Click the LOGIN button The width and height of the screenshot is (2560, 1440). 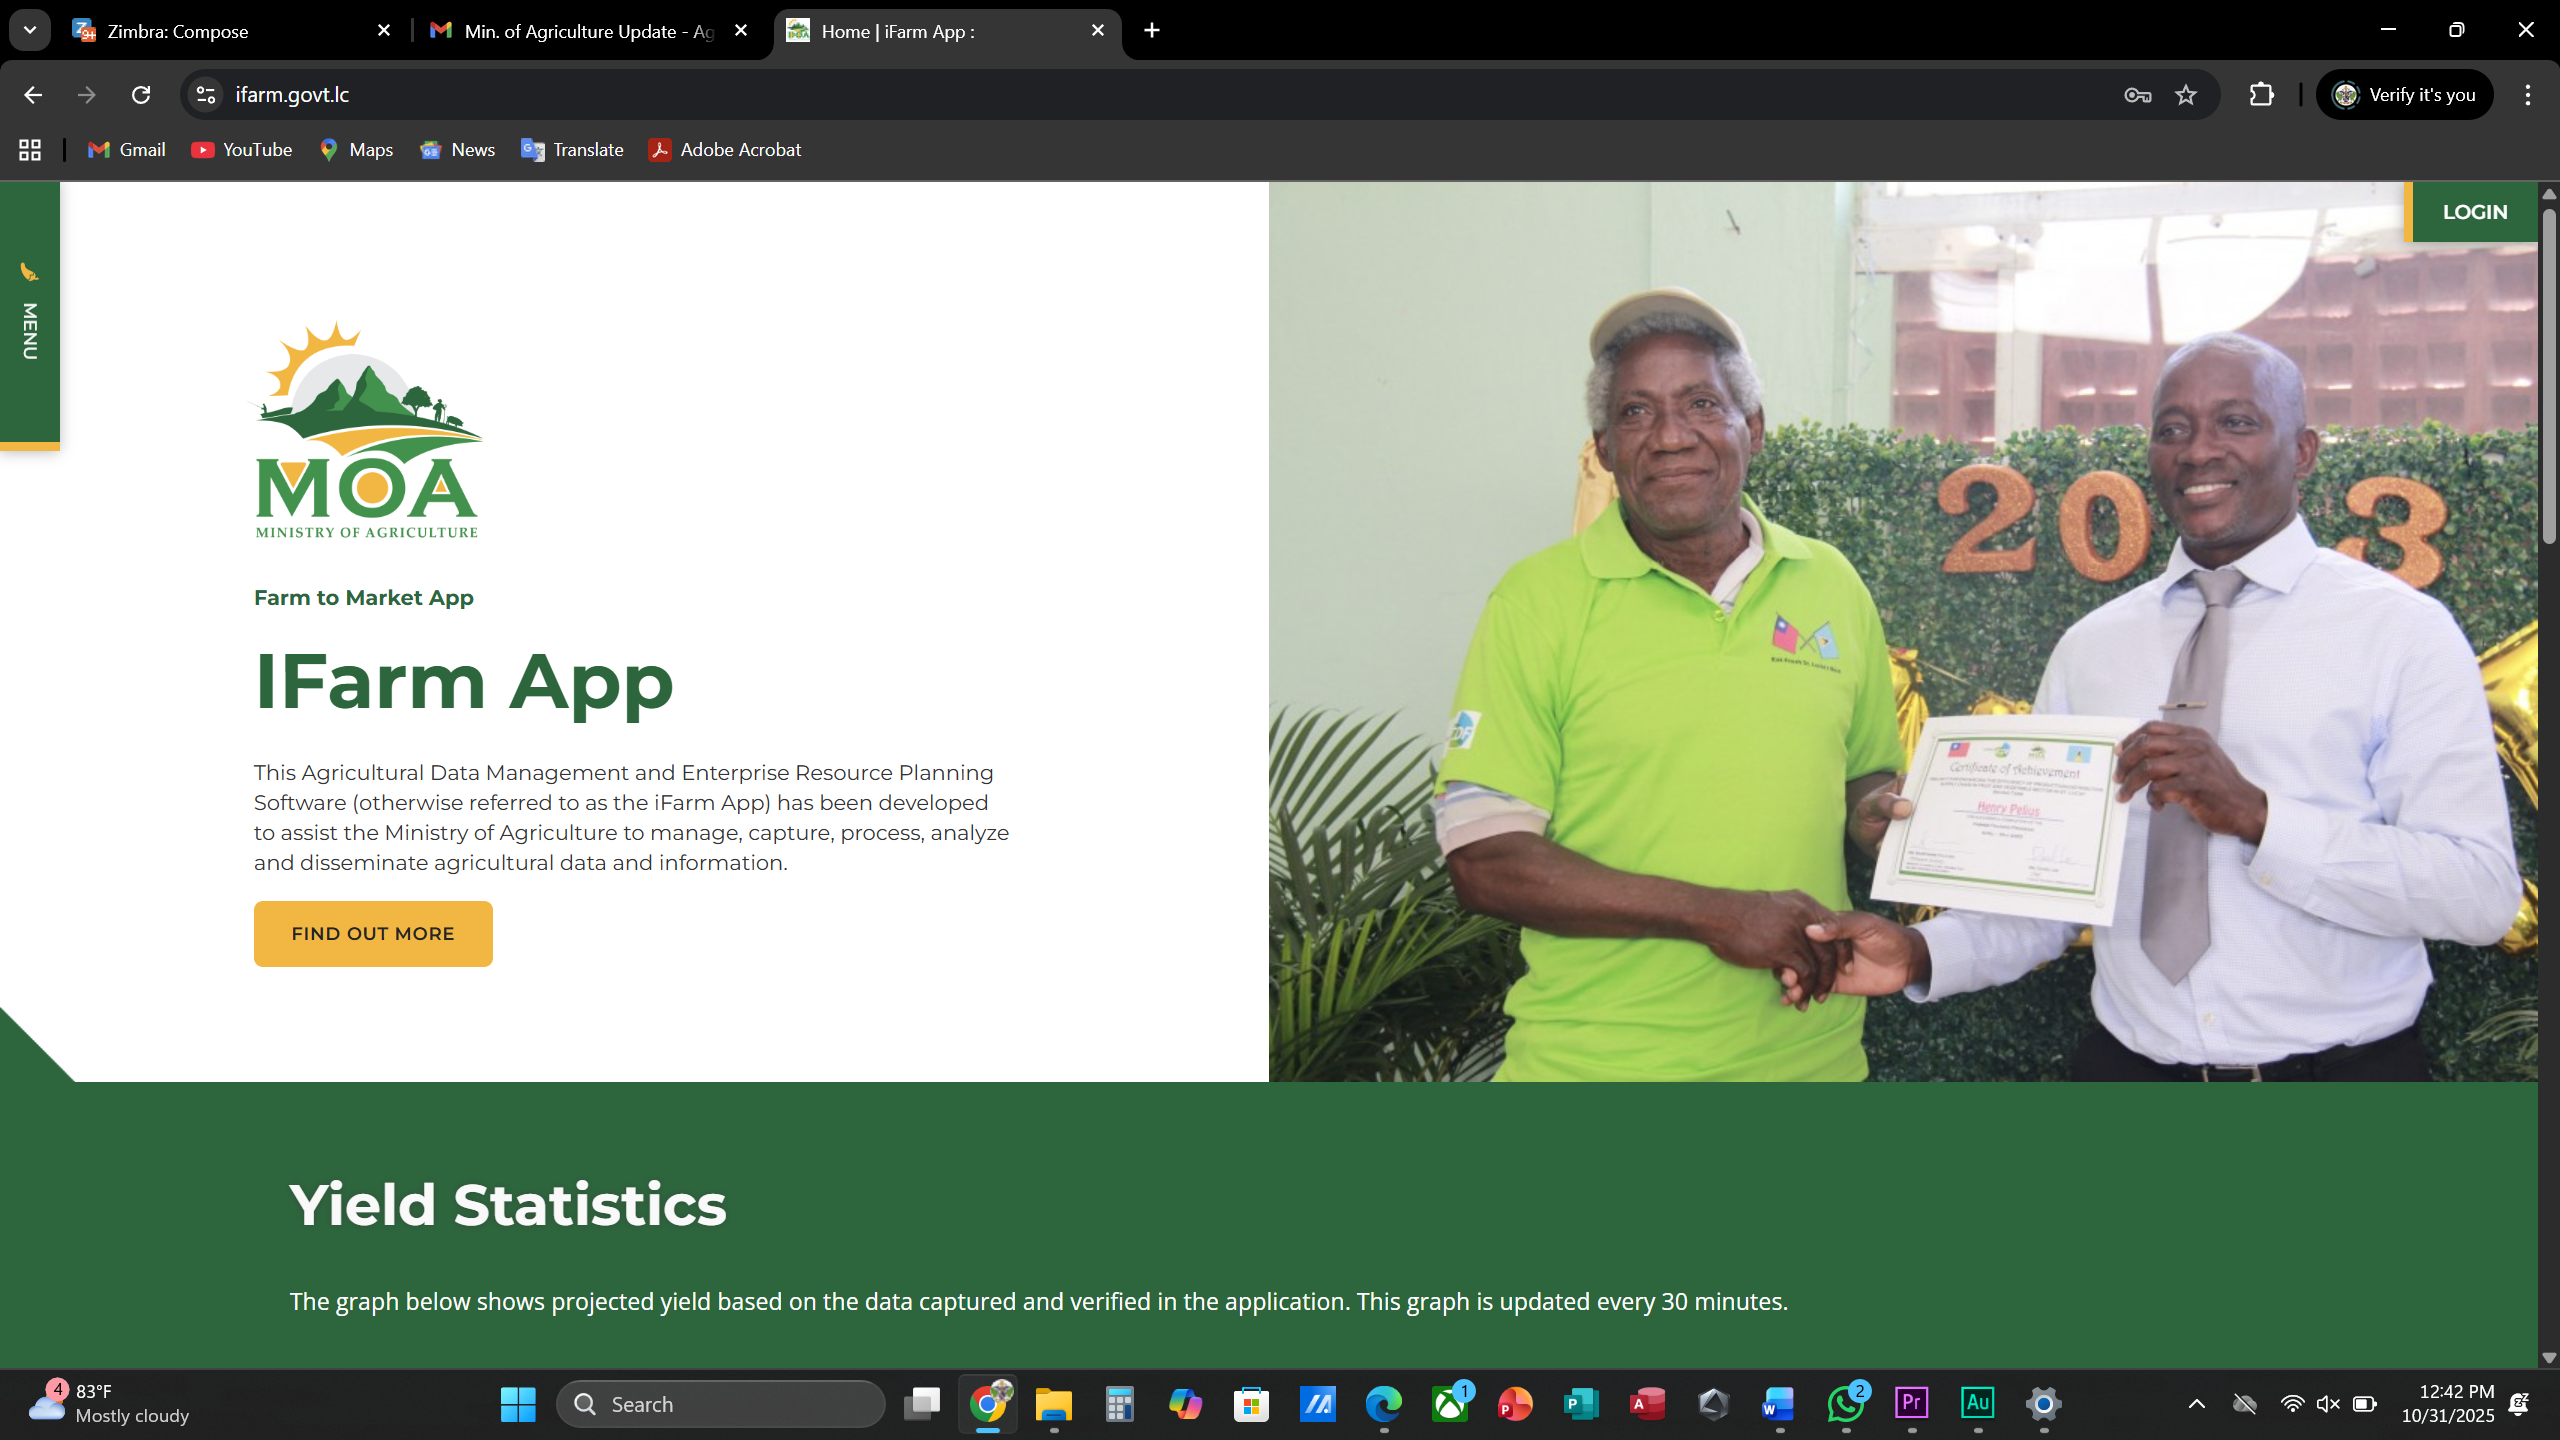pyautogui.click(x=2474, y=212)
